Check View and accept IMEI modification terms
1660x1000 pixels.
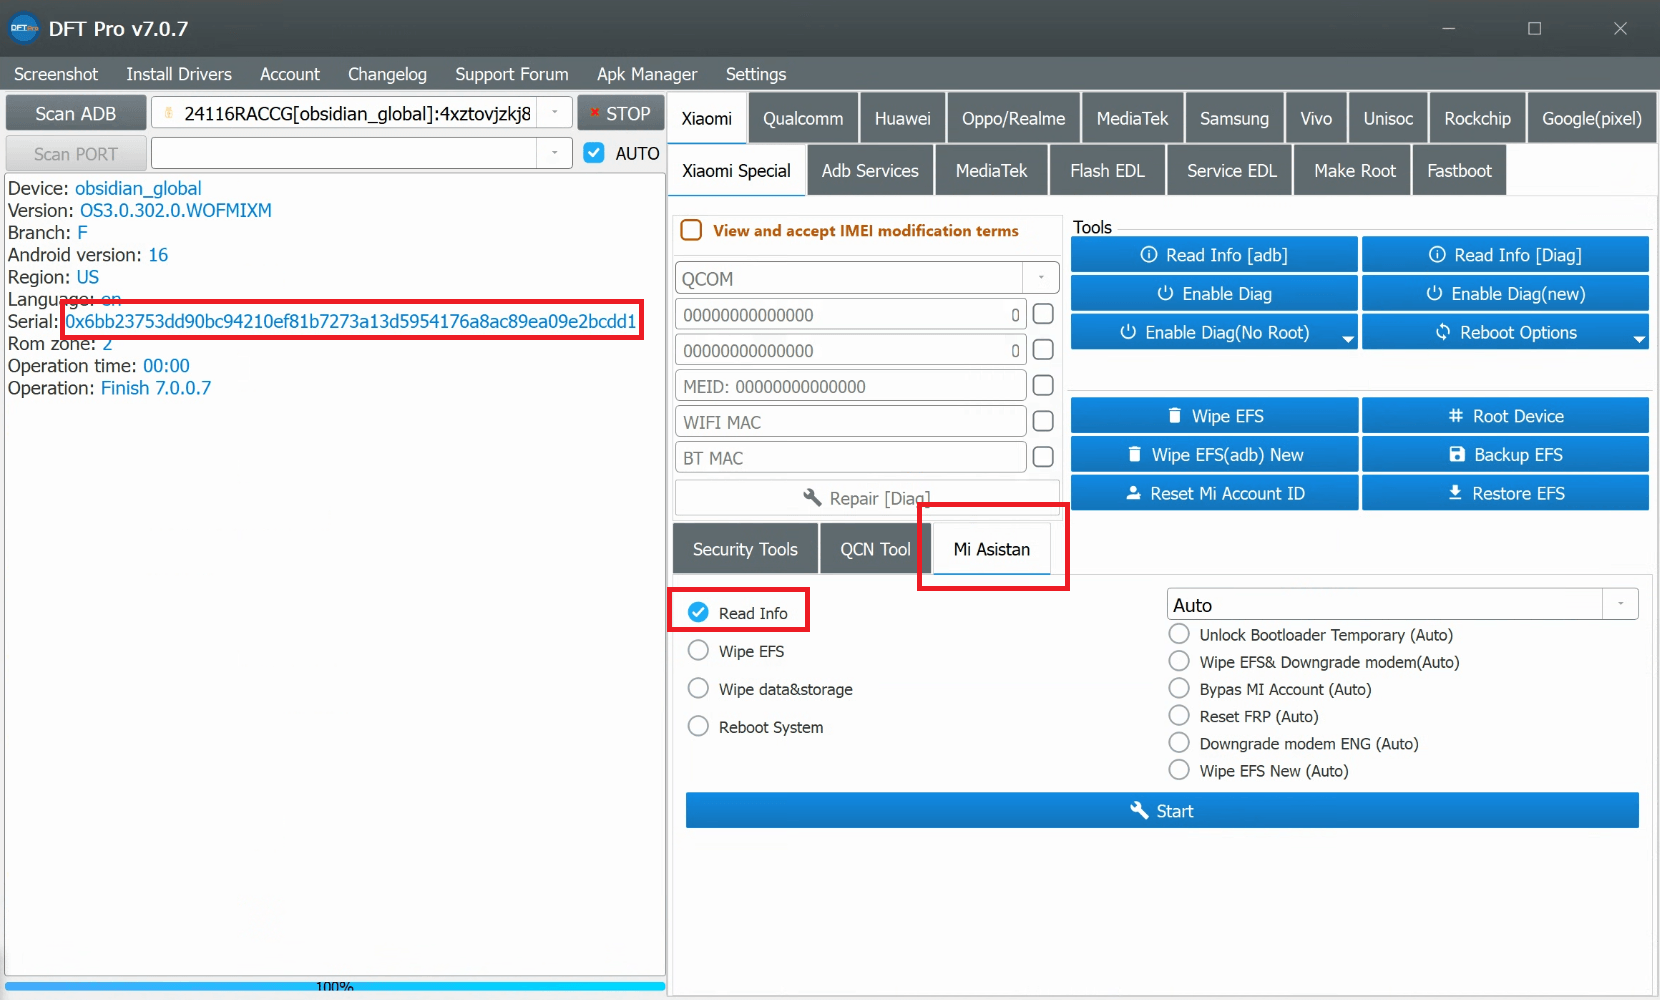pos(691,230)
